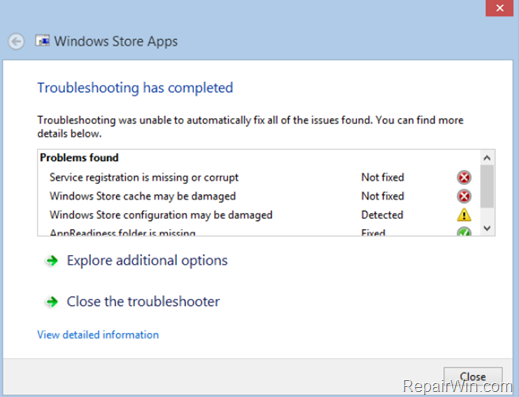Click the problems list scrollbar thumb
The height and width of the screenshot is (397, 519).
487,187
